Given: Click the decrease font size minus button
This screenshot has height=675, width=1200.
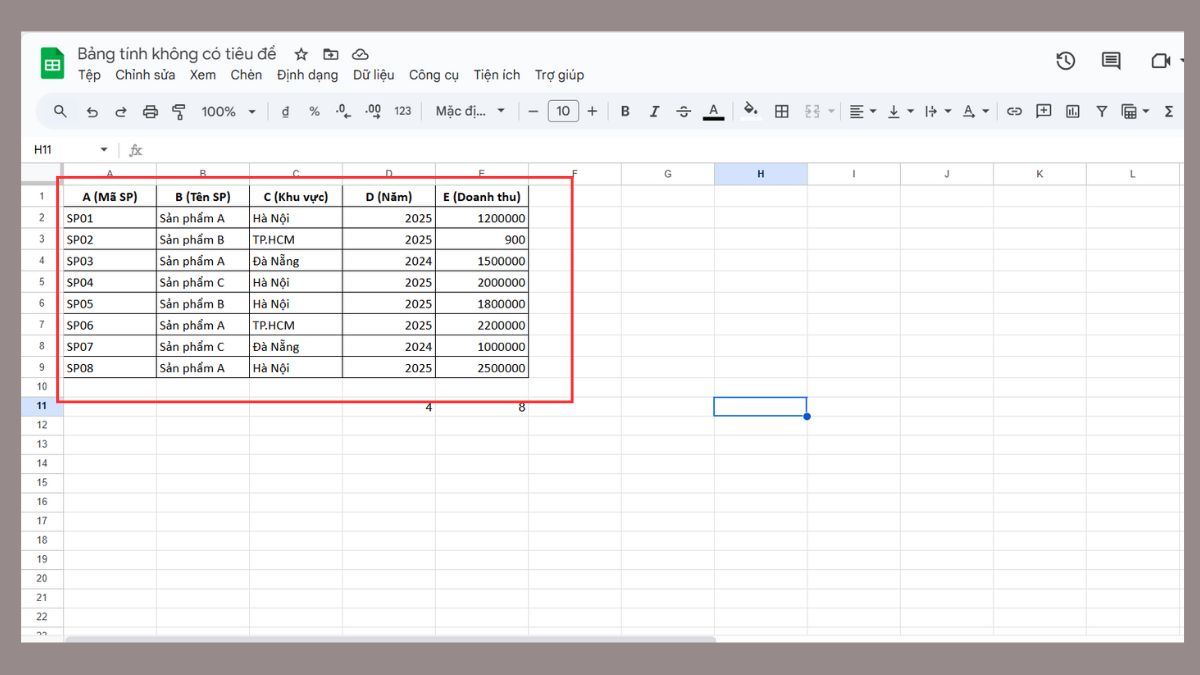Looking at the screenshot, I should [534, 111].
